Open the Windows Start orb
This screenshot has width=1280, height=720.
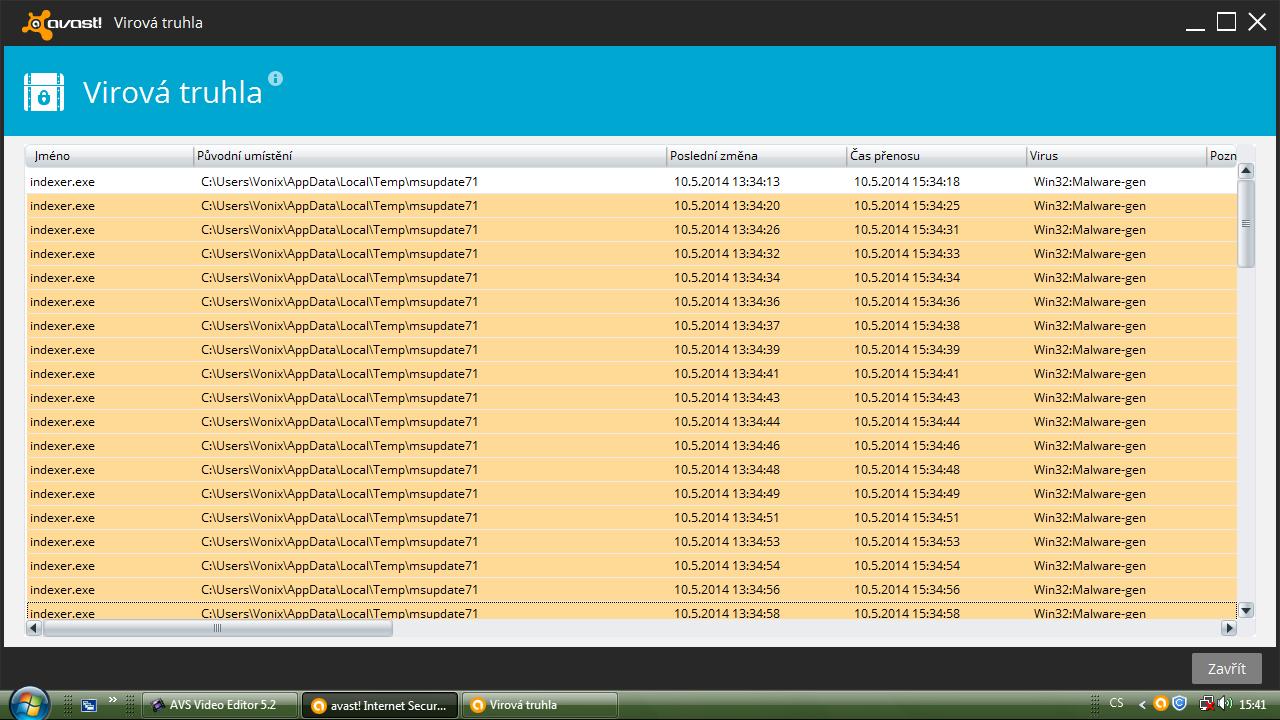[x=29, y=703]
